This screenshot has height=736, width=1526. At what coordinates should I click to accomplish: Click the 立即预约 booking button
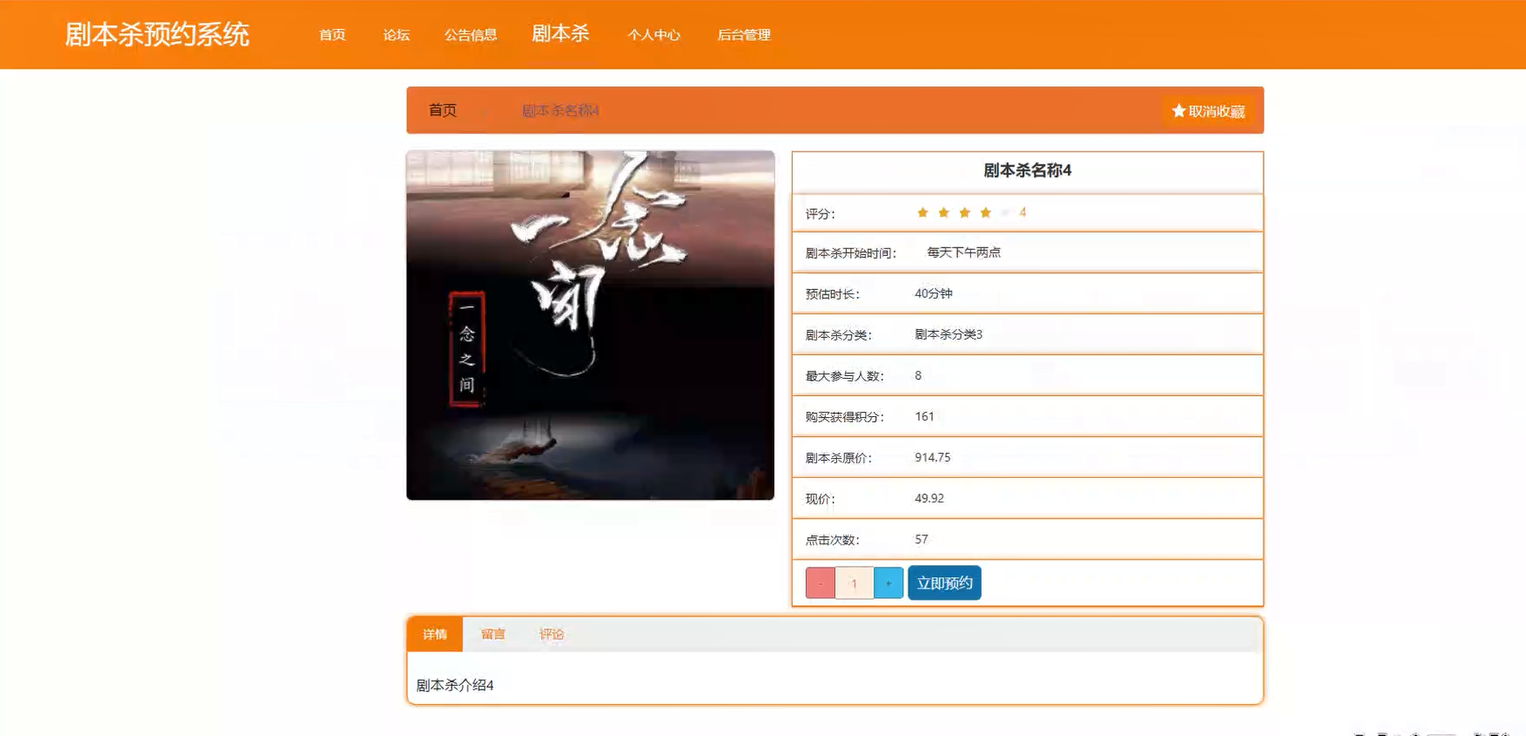tap(944, 583)
